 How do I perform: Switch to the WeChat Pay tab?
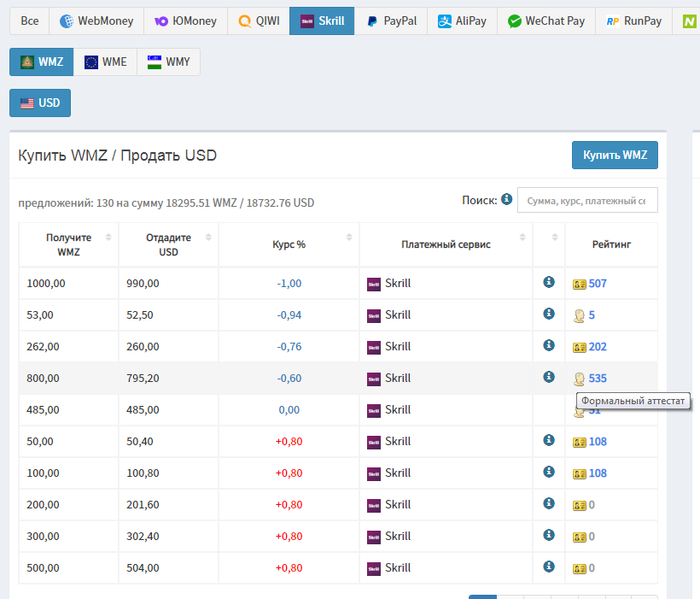coord(546,21)
